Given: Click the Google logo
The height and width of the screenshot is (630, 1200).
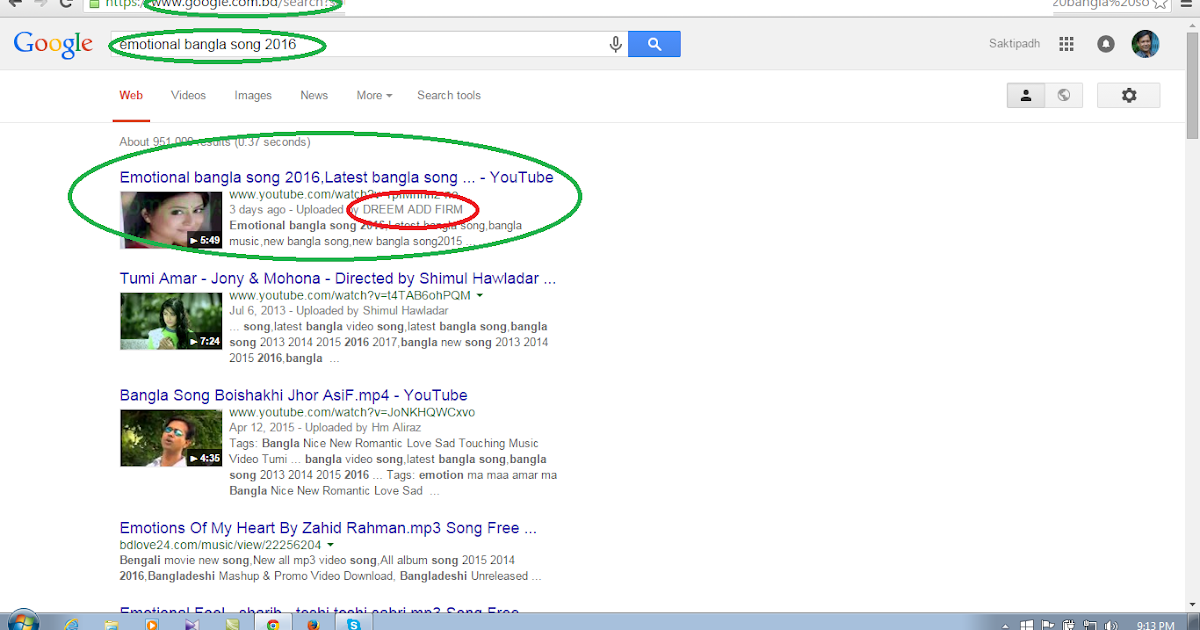Looking at the screenshot, I should [52, 45].
